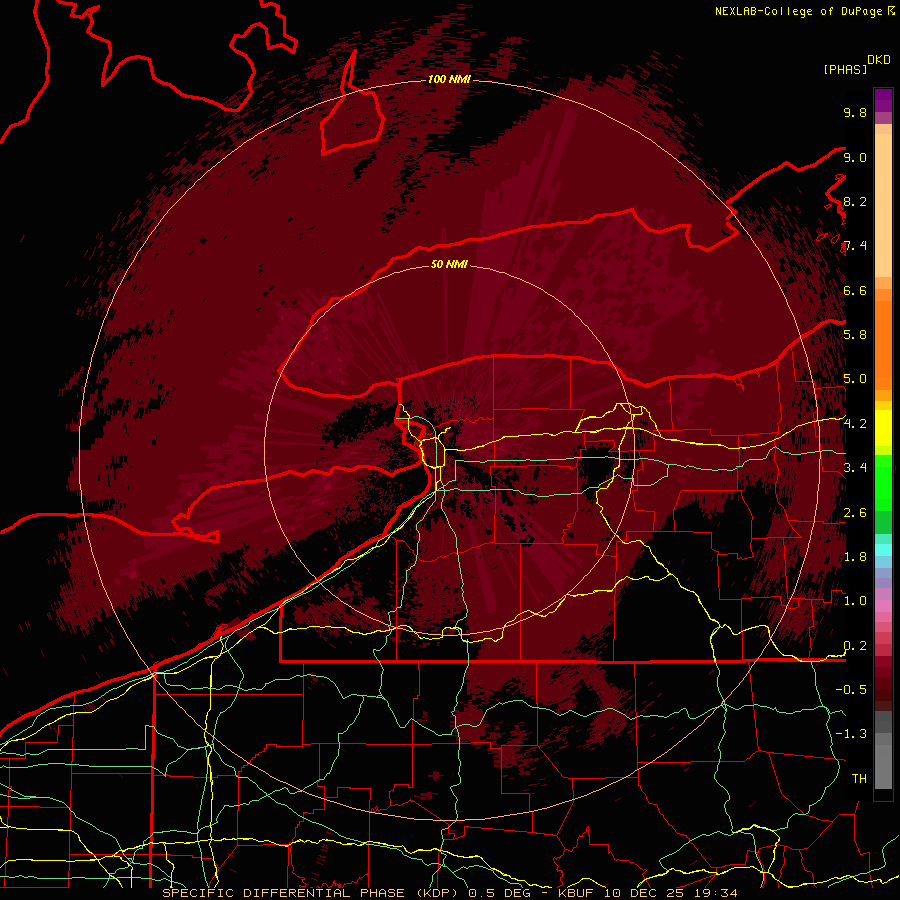Click the 0.2 legend value
Viewport: 900px width, 900px height.
click(855, 645)
